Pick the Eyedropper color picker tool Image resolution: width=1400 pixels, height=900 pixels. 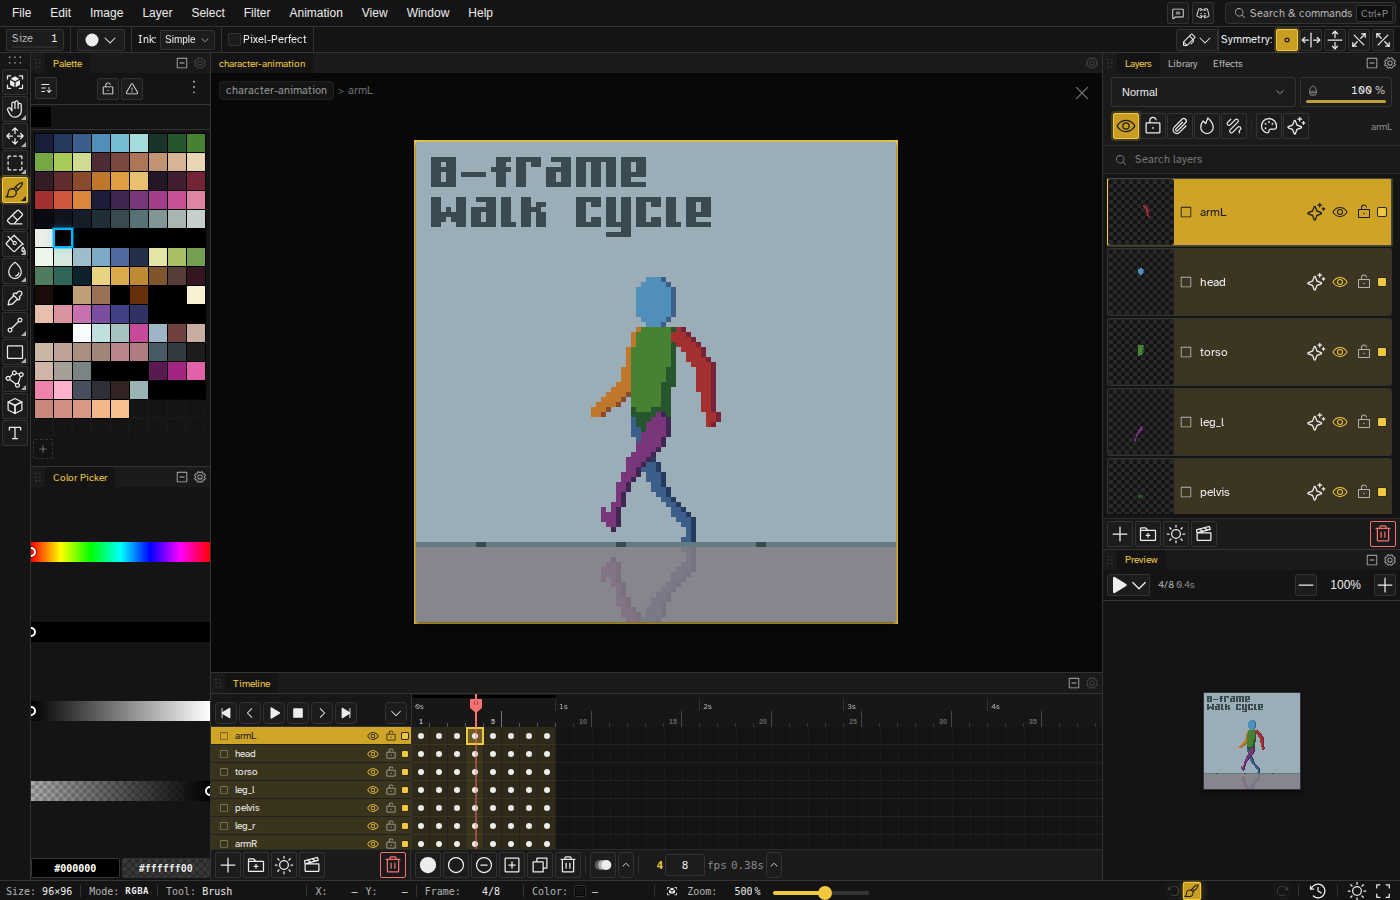(15, 298)
